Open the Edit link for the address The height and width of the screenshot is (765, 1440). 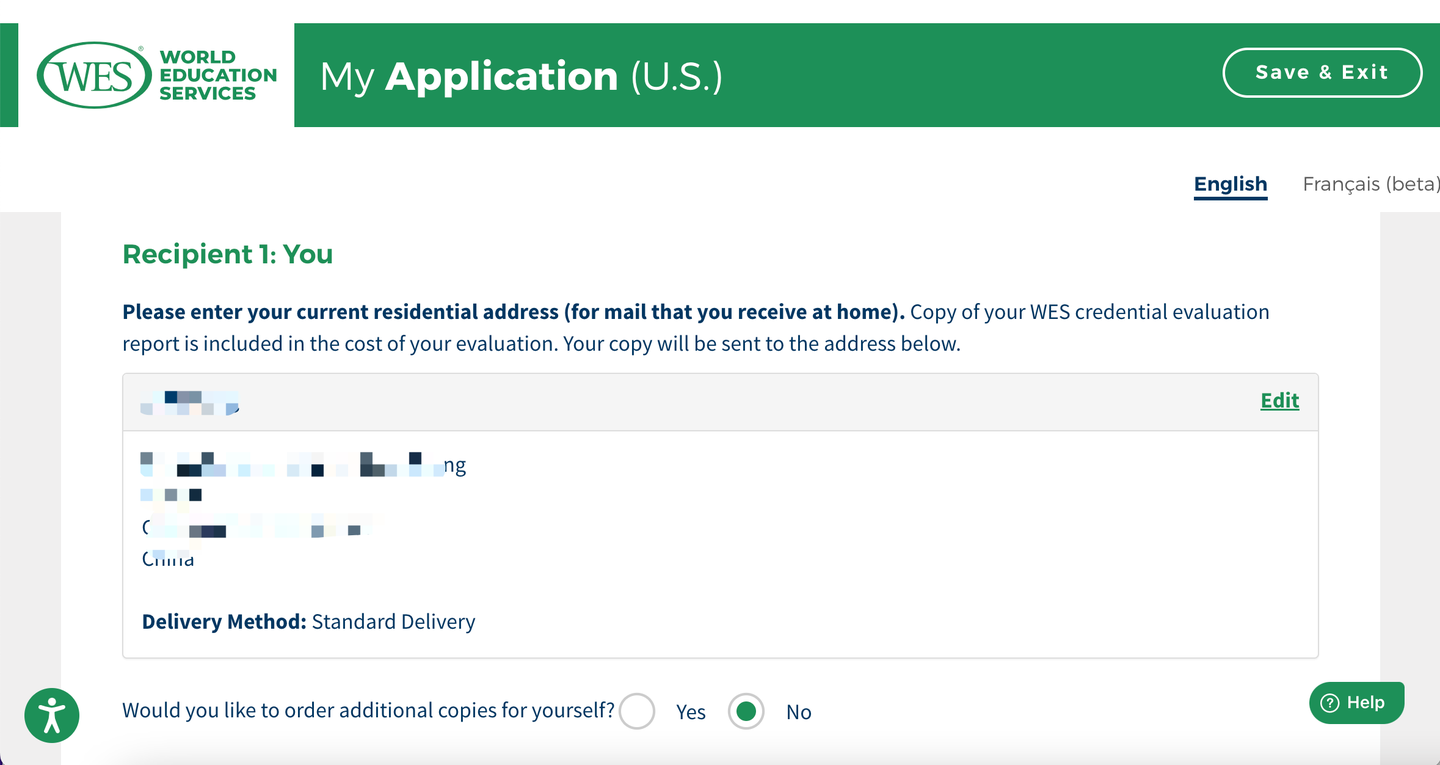point(1279,401)
